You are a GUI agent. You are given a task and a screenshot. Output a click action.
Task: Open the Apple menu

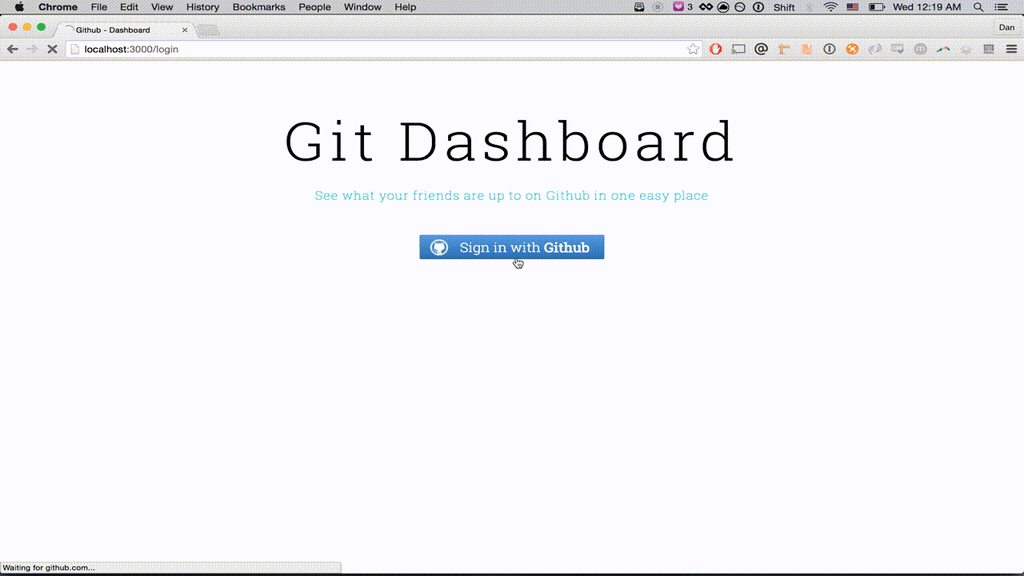(20, 7)
